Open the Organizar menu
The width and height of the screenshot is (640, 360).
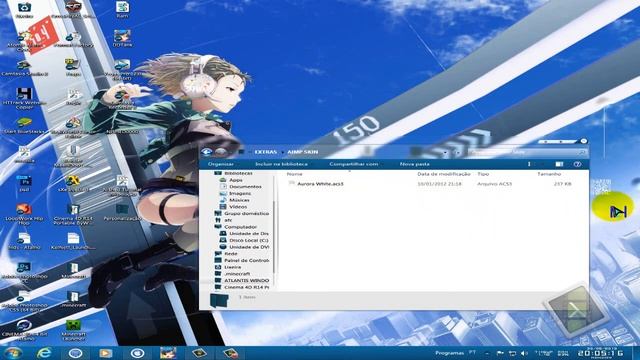(x=221, y=164)
